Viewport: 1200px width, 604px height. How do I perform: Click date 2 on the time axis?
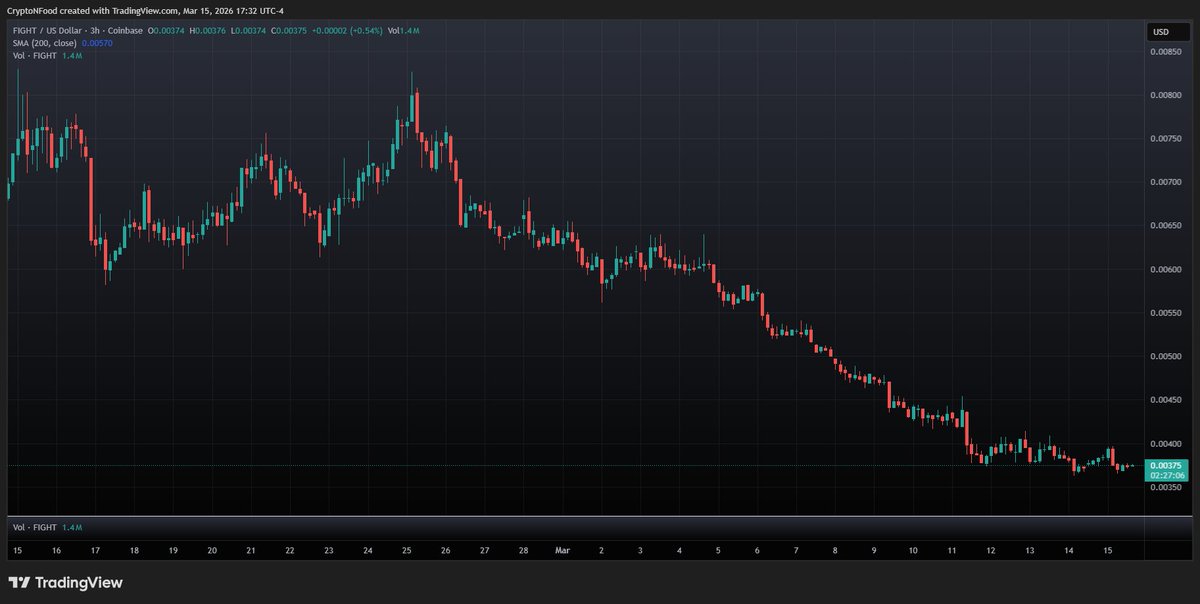tap(601, 550)
